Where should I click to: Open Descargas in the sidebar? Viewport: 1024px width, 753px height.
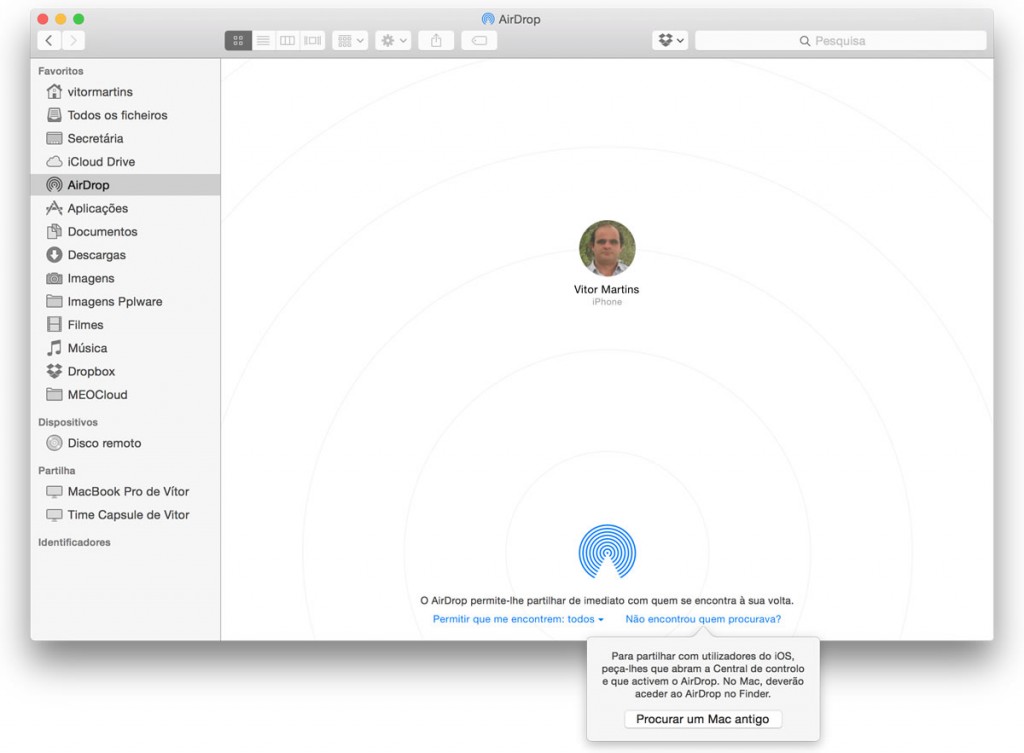tap(125, 255)
